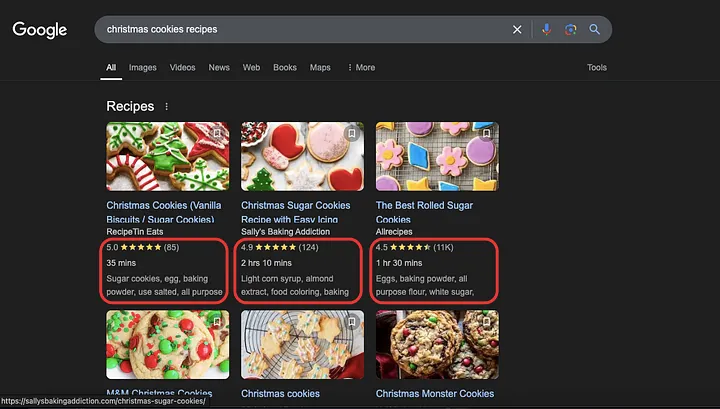Click the red mitten sugar cookies thumbnail
The height and width of the screenshot is (409, 720).
(x=302, y=156)
